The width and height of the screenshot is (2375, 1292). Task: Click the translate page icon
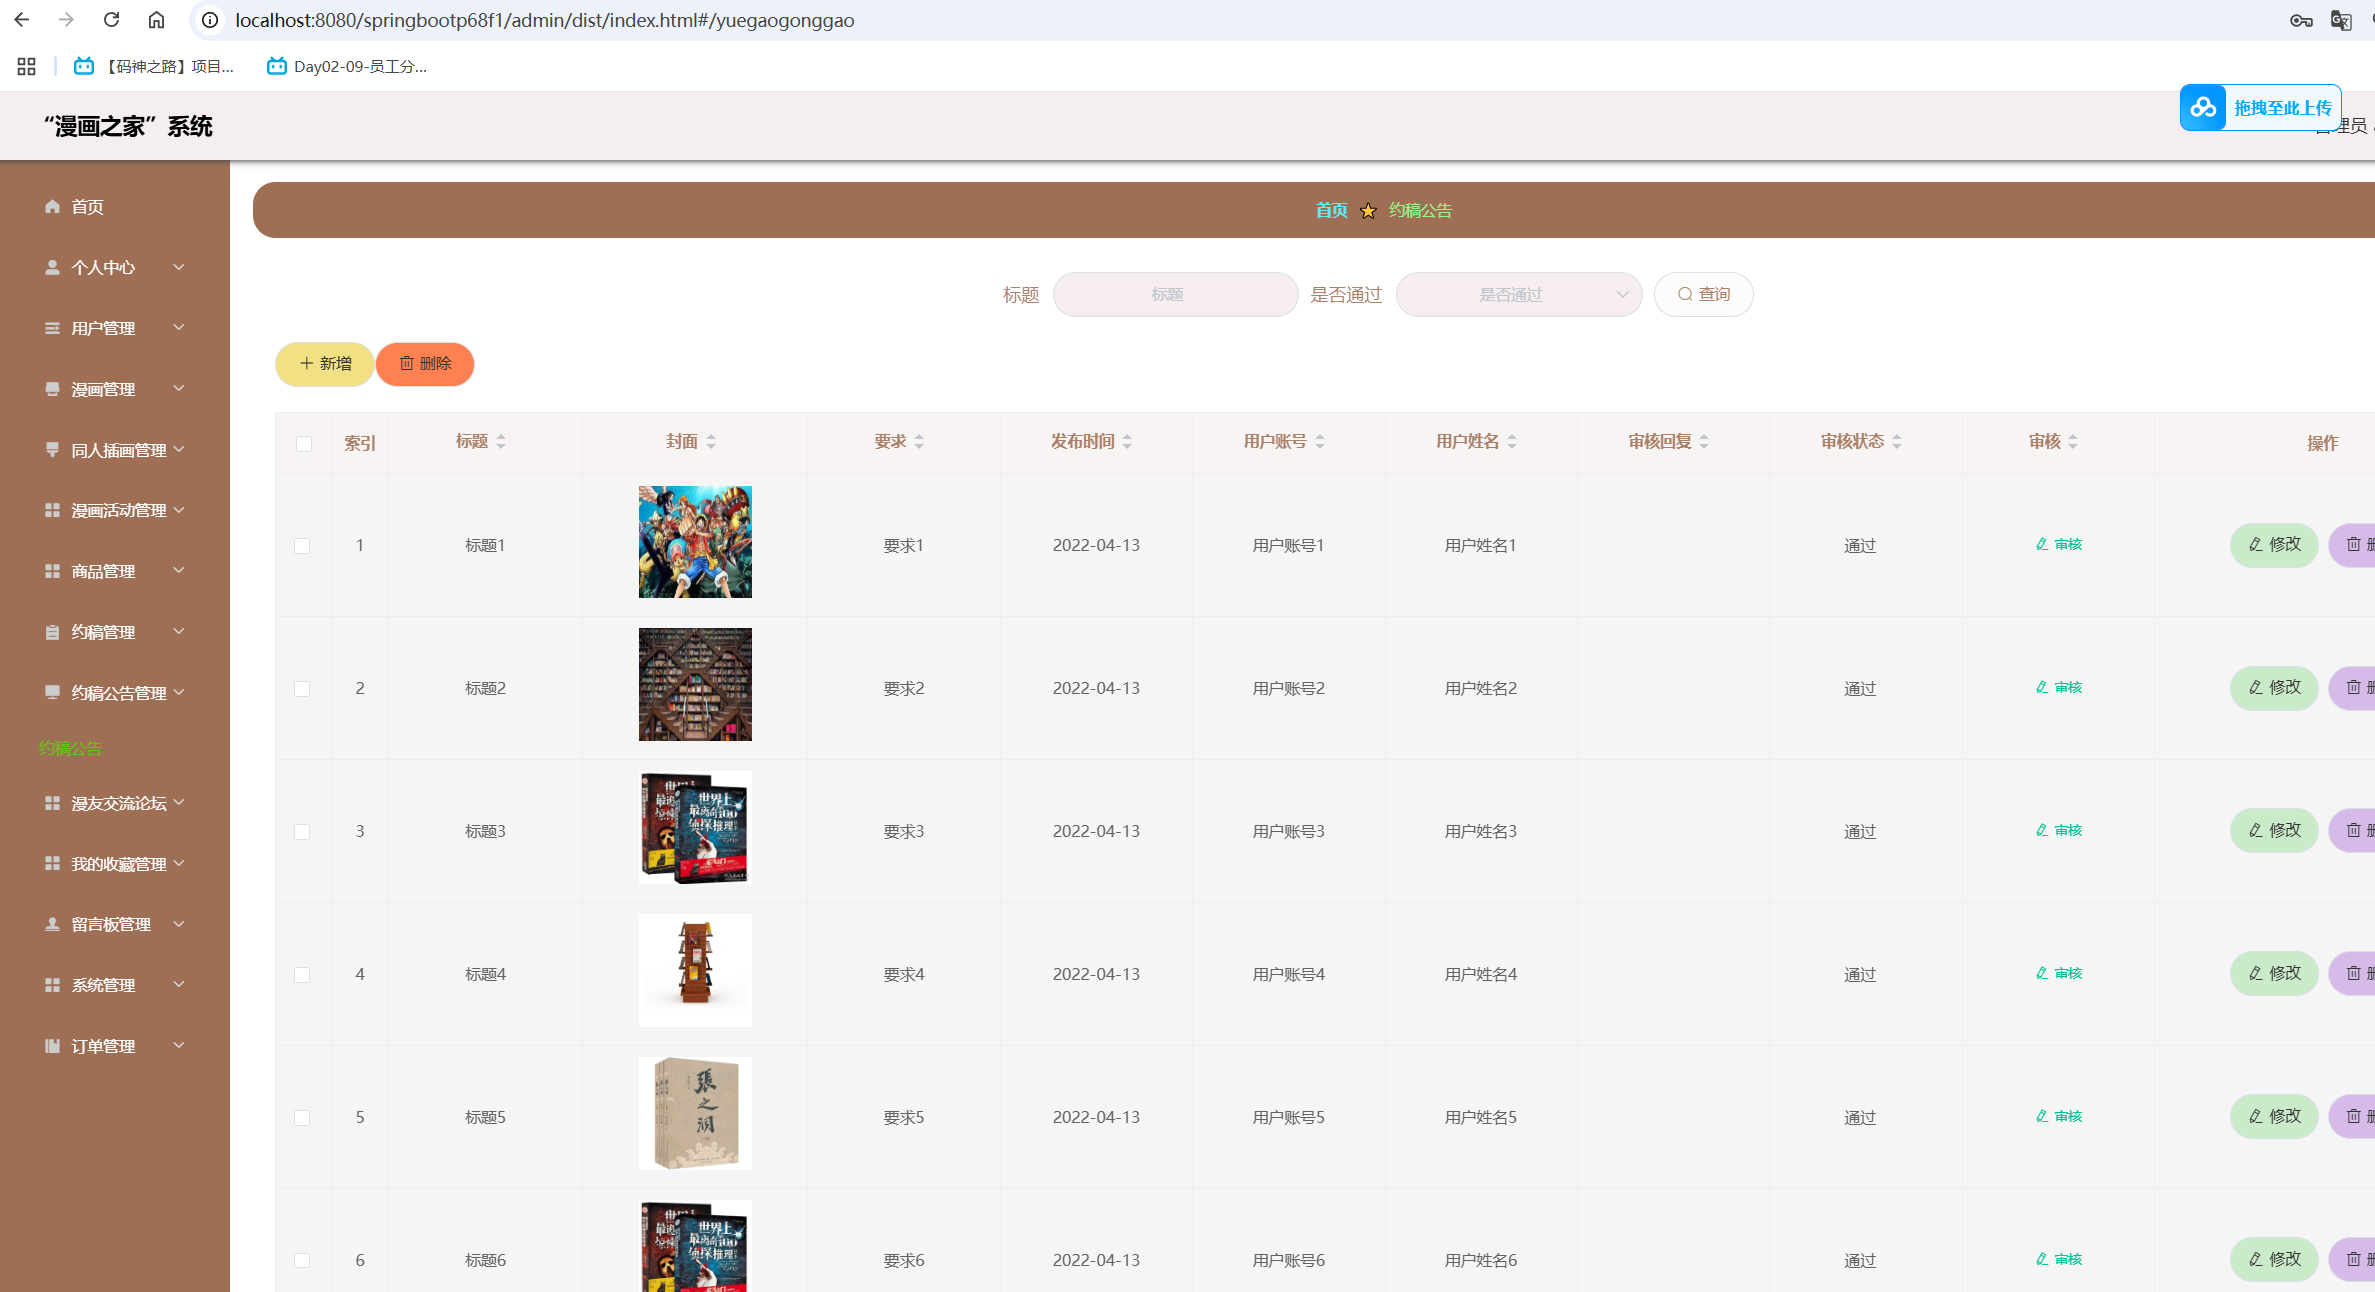[2341, 20]
